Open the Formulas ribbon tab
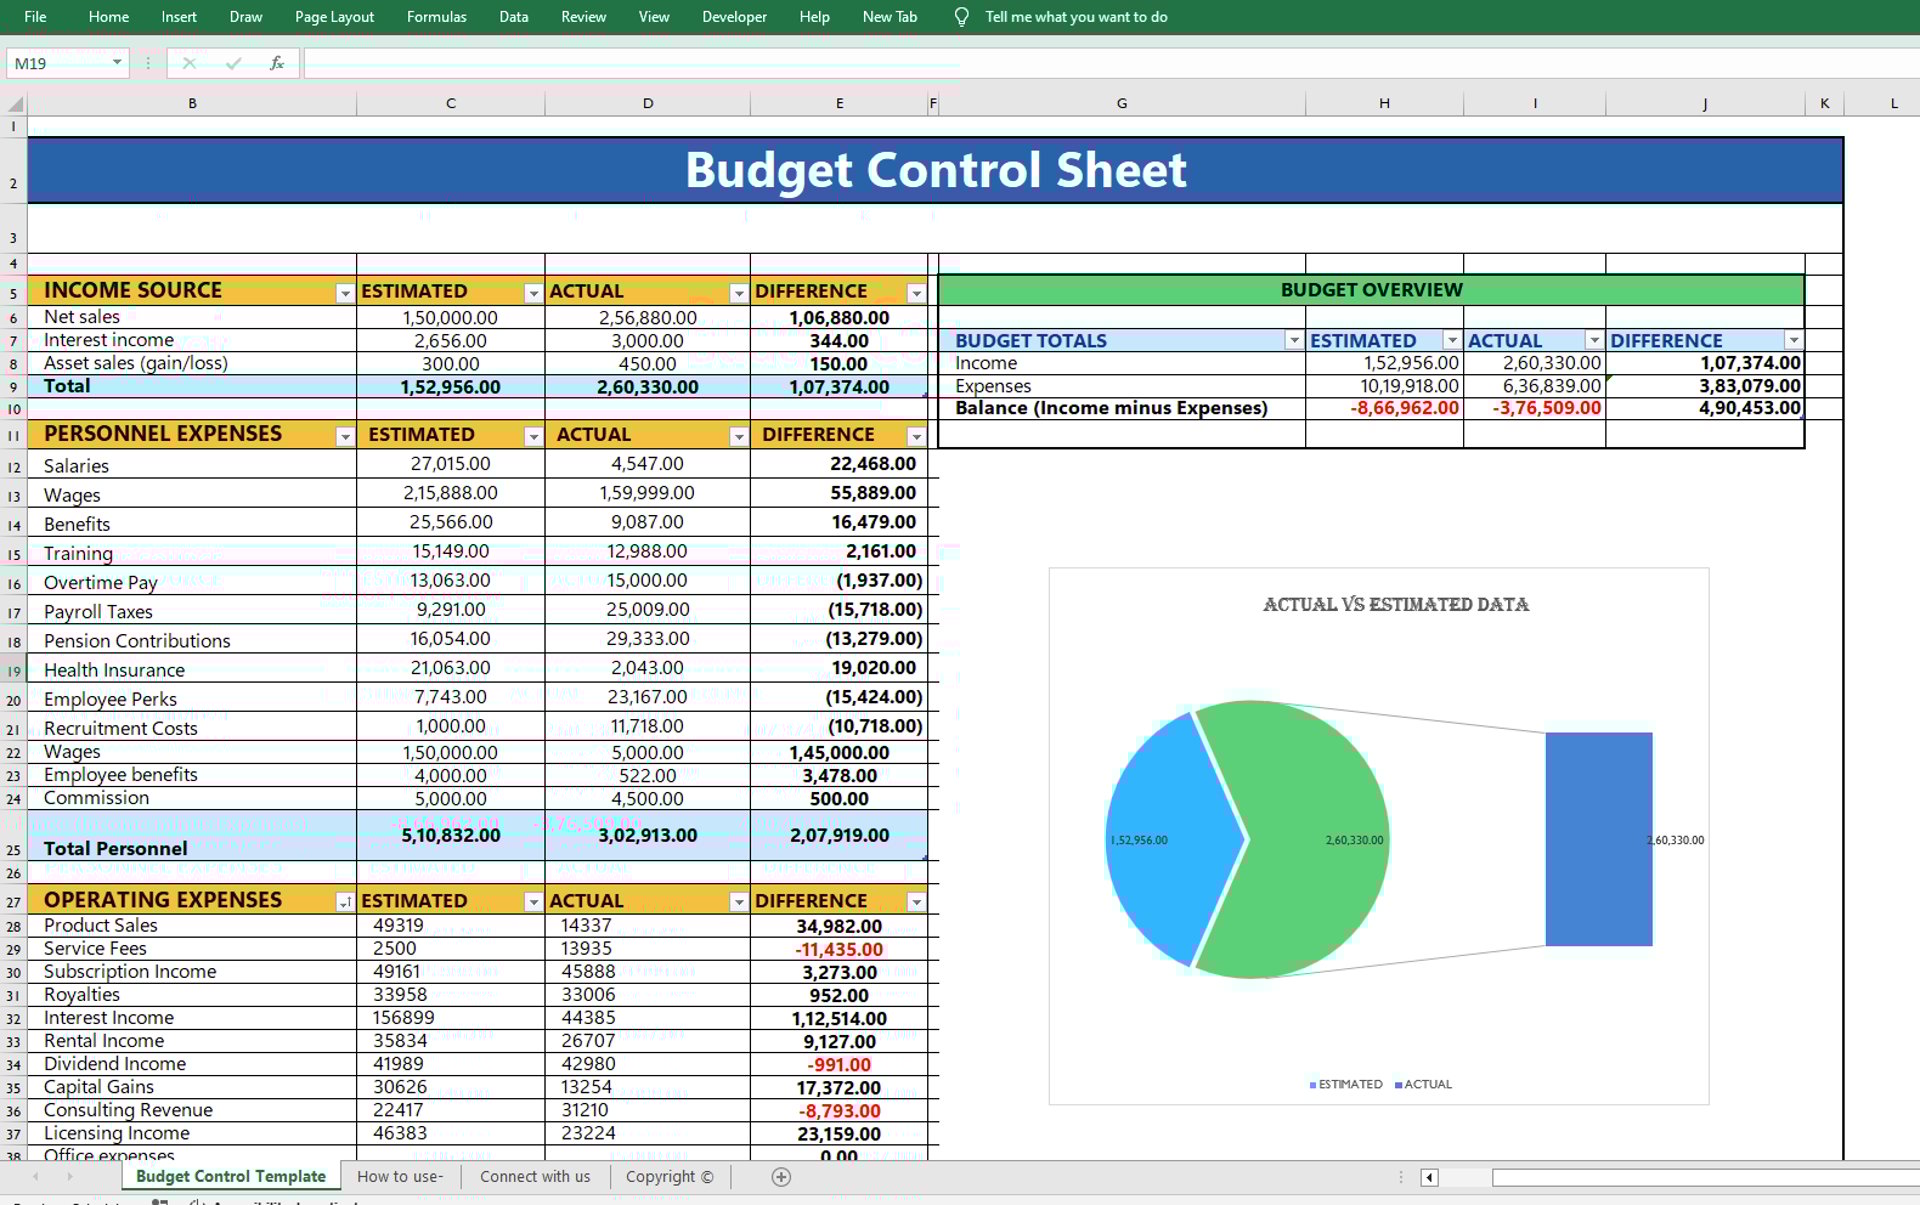Image resolution: width=1920 pixels, height=1205 pixels. click(436, 17)
